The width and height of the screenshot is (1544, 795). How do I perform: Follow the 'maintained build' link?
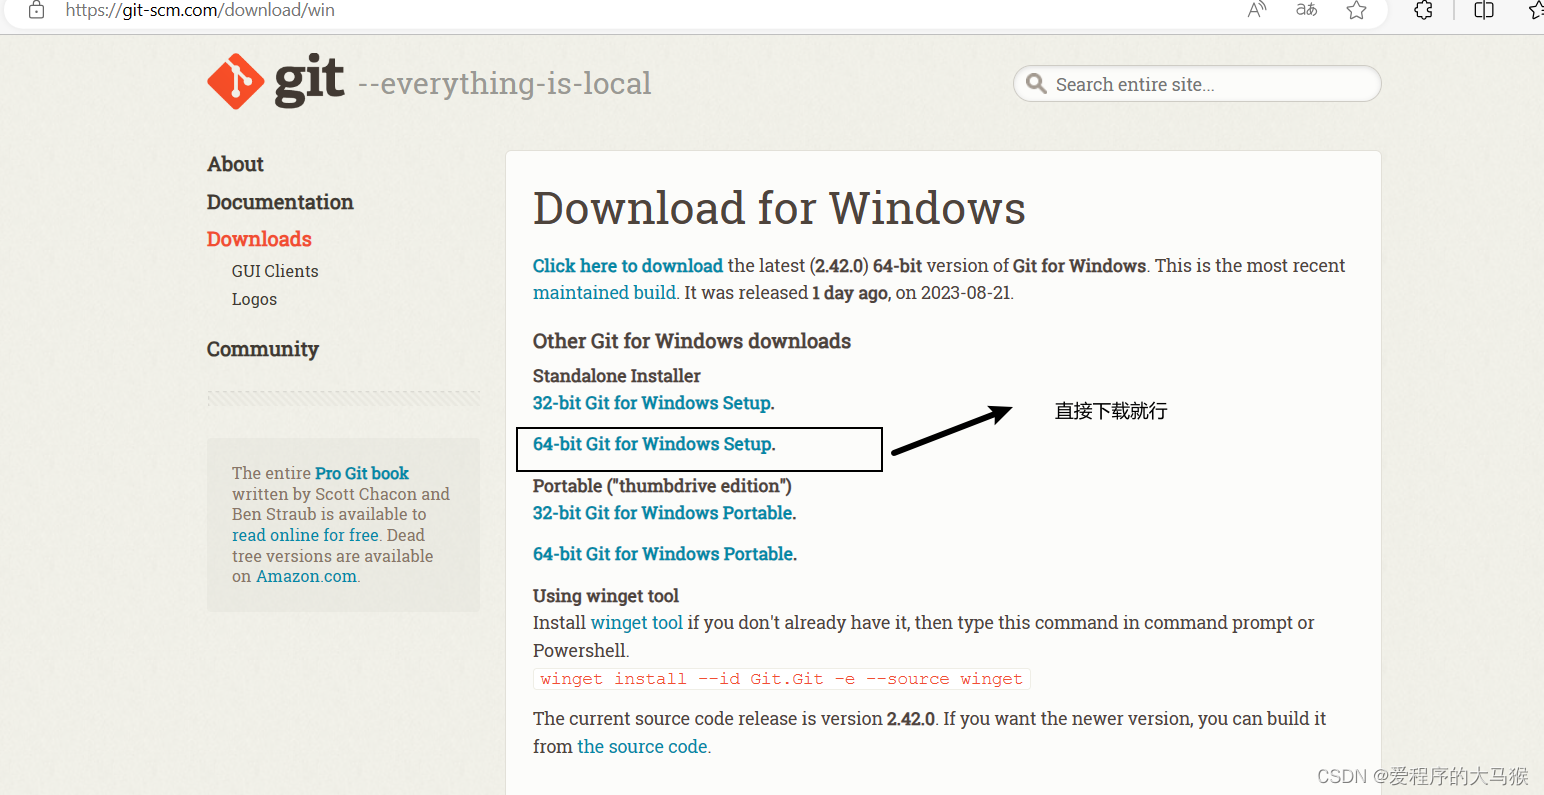click(x=604, y=293)
